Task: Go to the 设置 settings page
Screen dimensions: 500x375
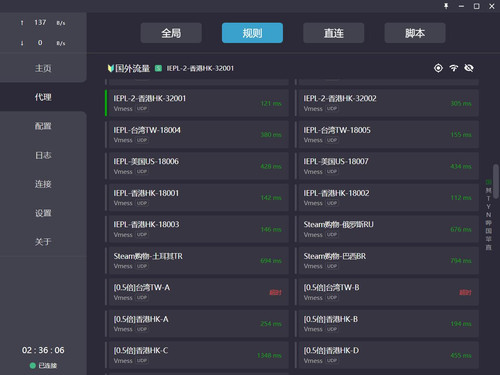Action: point(43,213)
